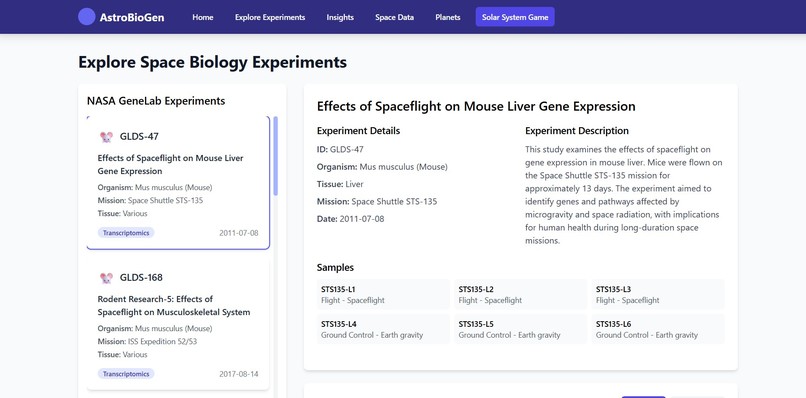Click the AstroBioGen brand name
Image resolution: width=806 pixels, height=398 pixels.
(132, 17)
